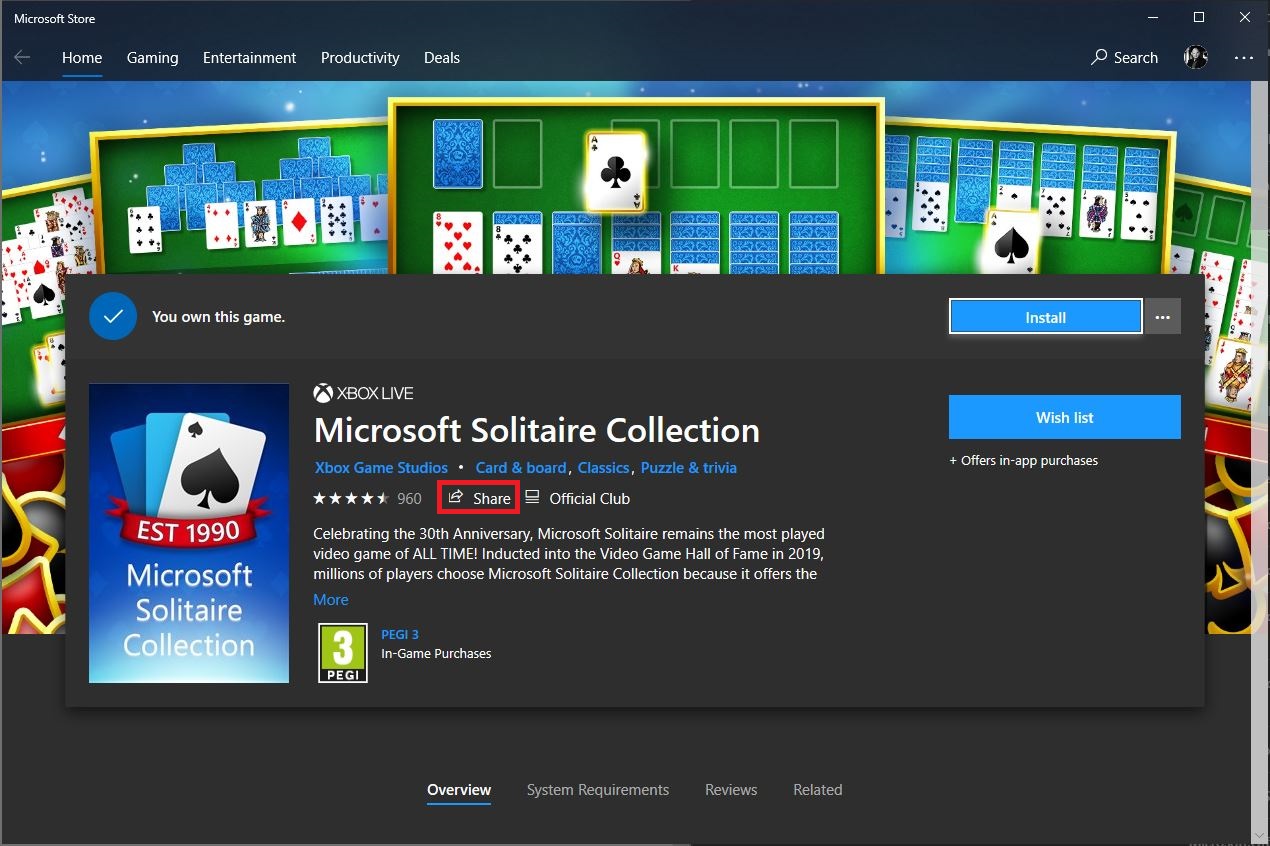
Task: Select the Deals tab
Action: (441, 58)
